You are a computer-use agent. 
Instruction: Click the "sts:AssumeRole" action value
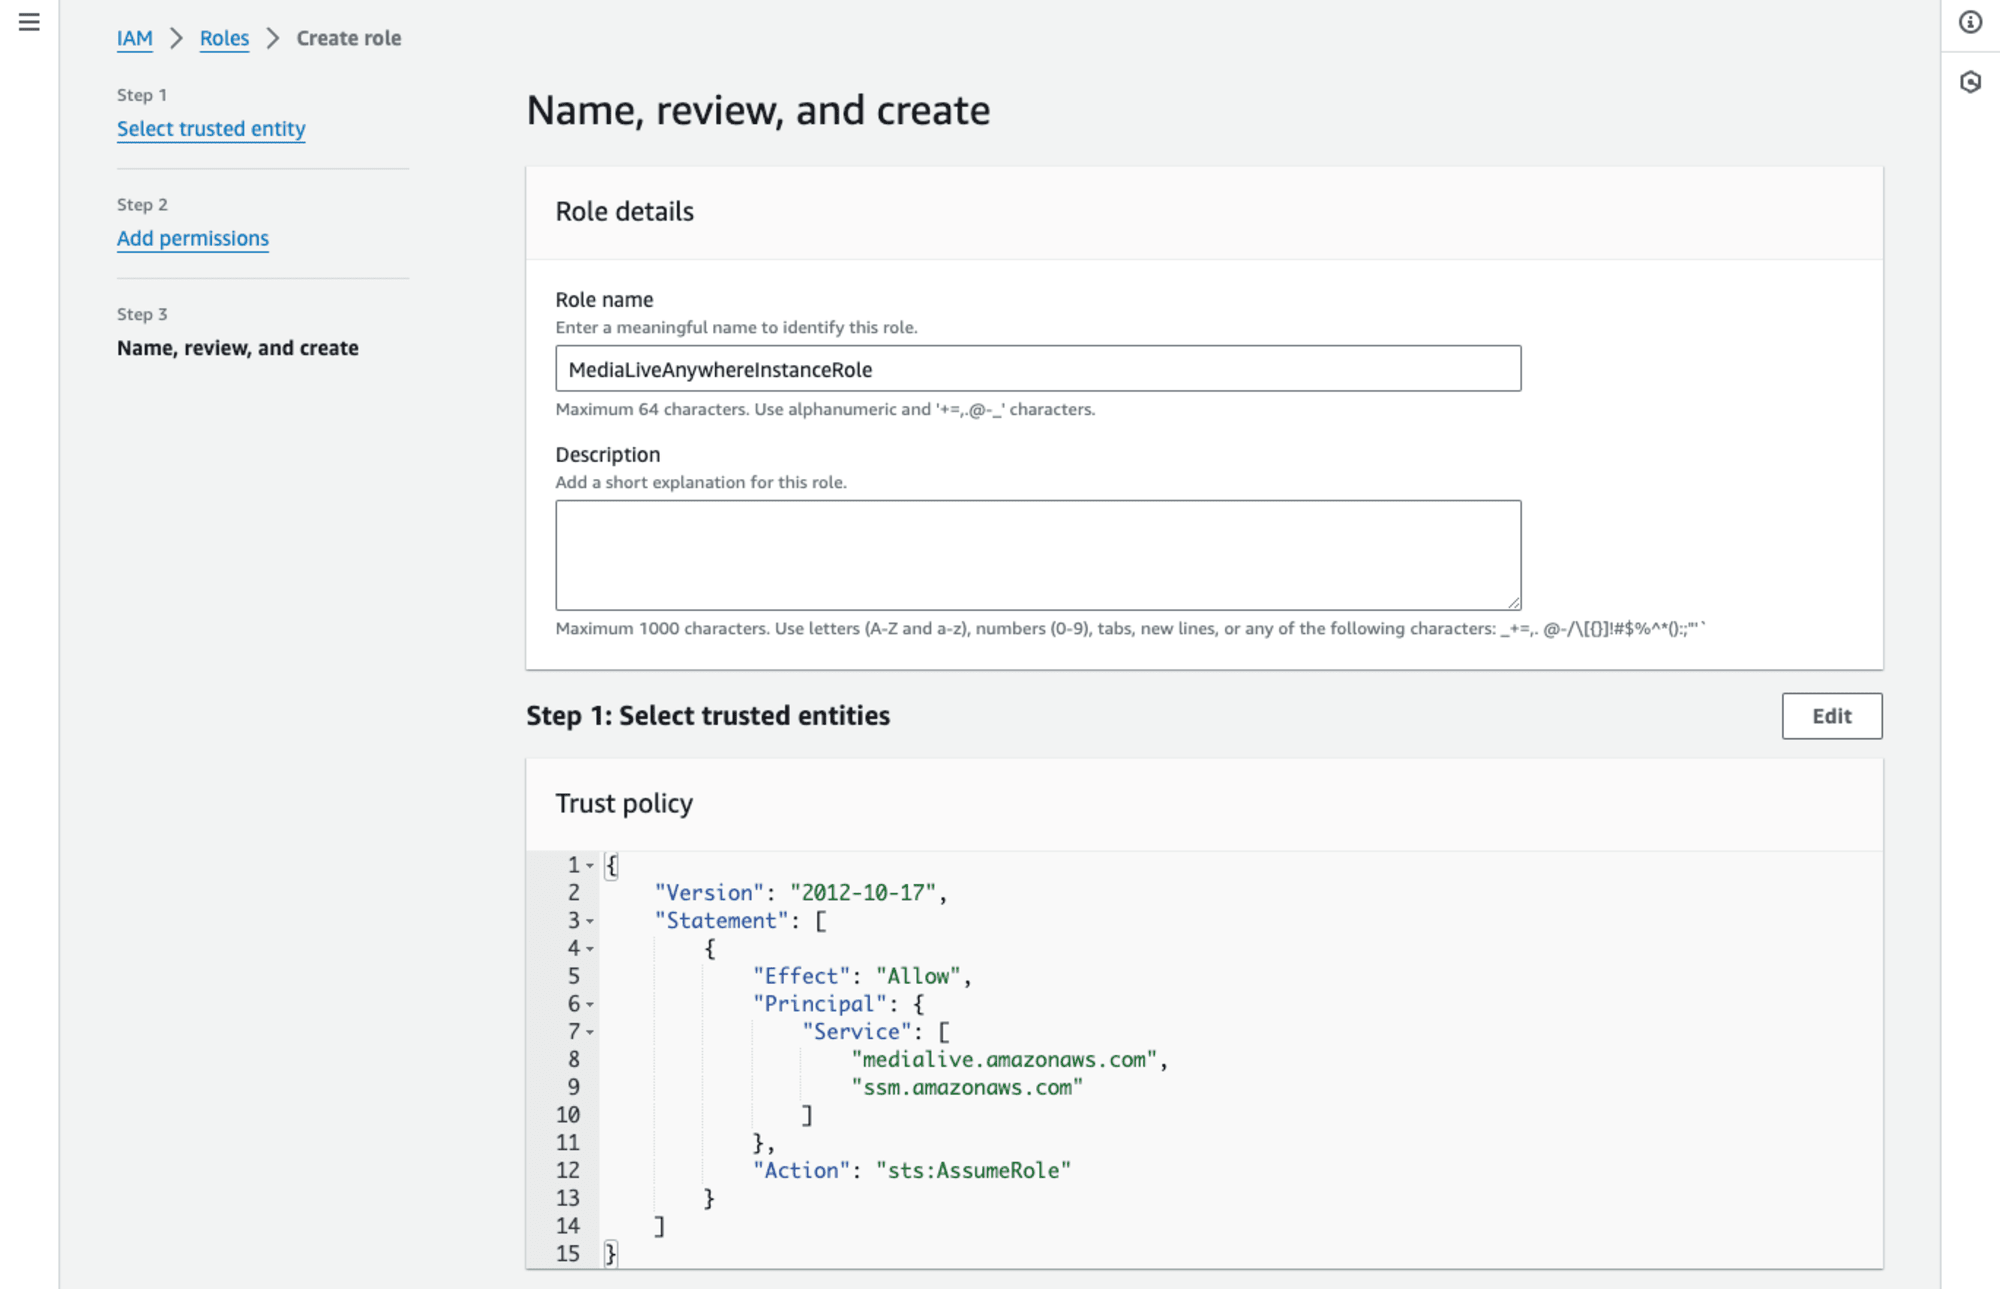pyautogui.click(x=973, y=1171)
